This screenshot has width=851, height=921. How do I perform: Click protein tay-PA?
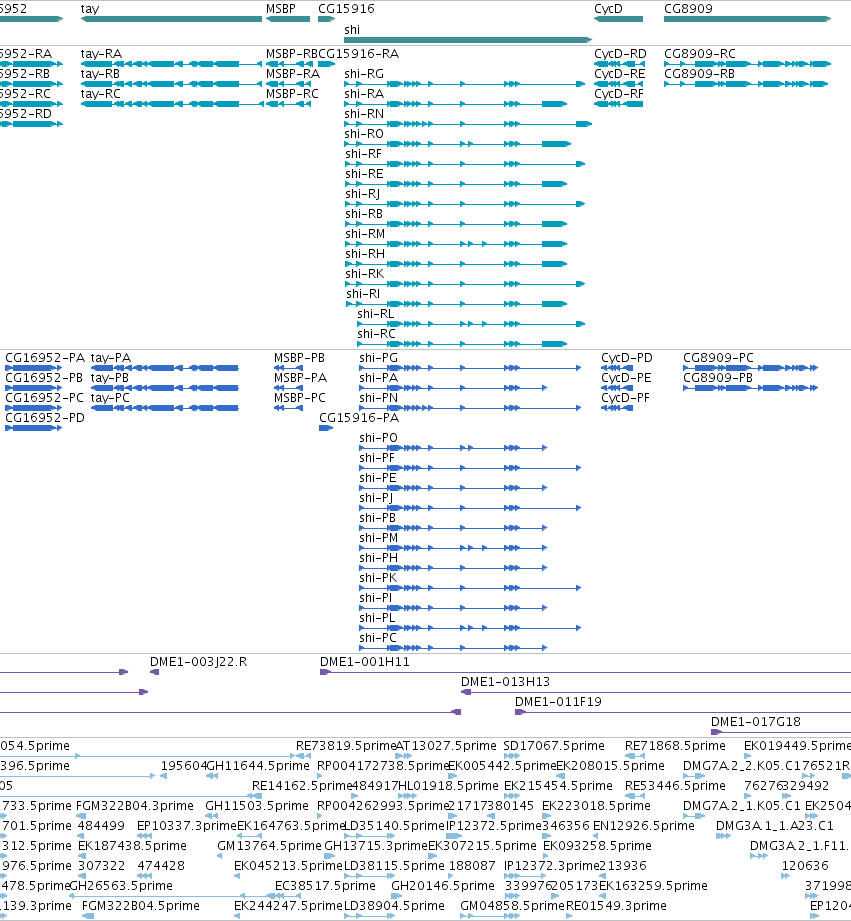tap(111, 358)
